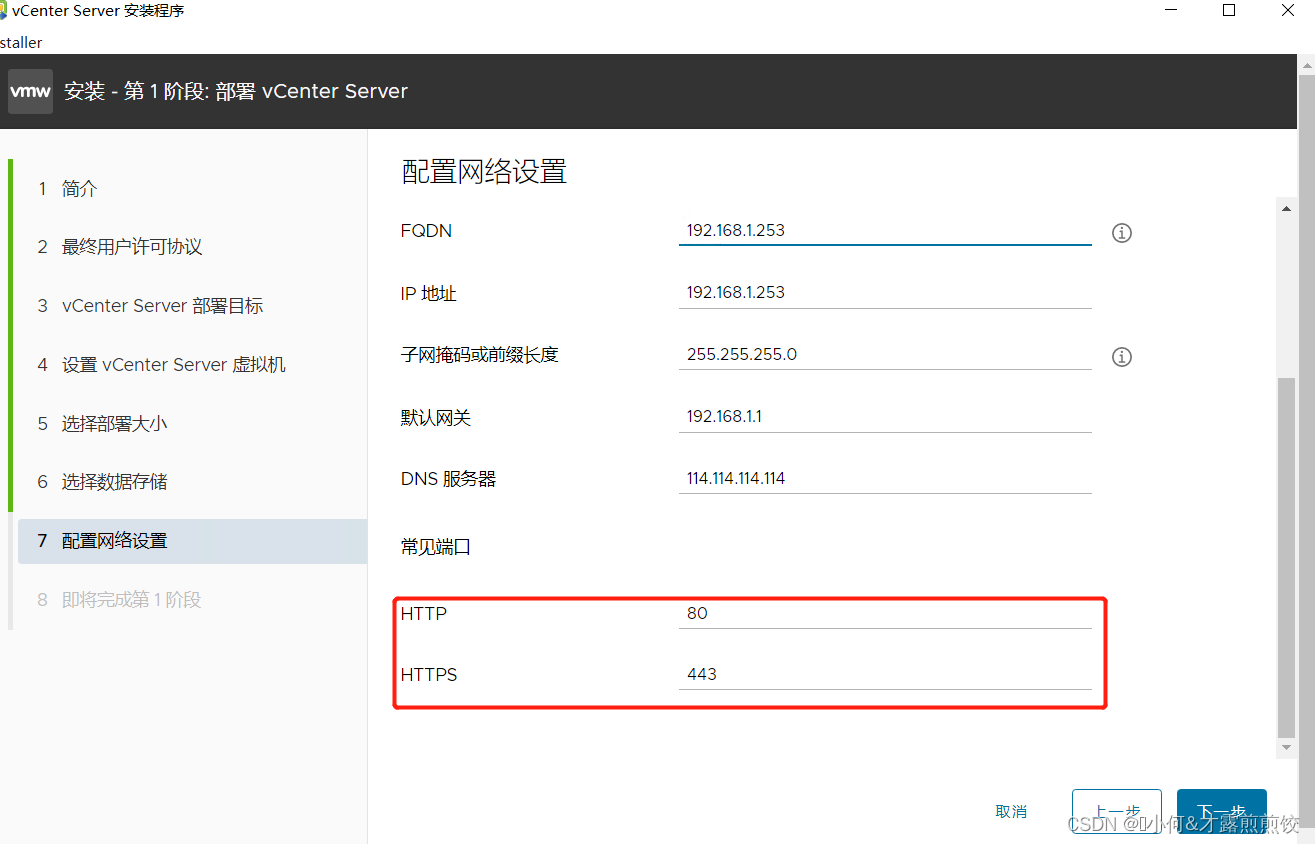Image resolution: width=1315 pixels, height=844 pixels.
Task: Click the scrollbar down arrow
Action: 1287,748
